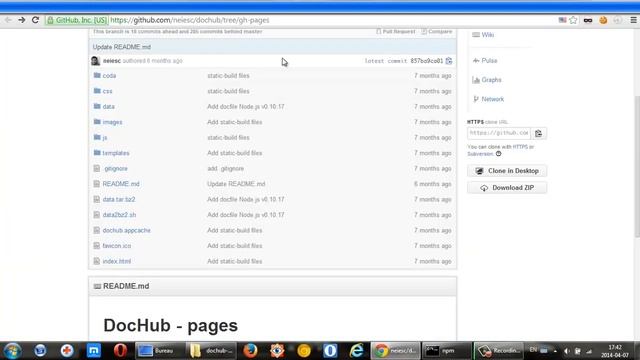Screen dimensions: 640x360
Task: Click the EN language indicator
Action: click(x=533, y=350)
